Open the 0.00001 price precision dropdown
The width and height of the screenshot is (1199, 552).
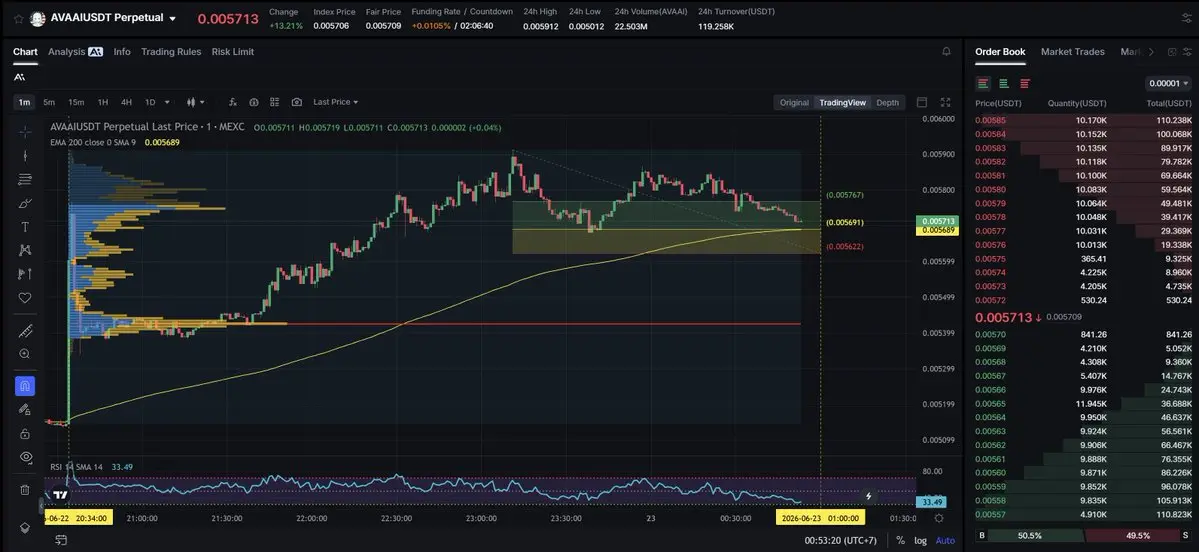pyautogui.click(x=1168, y=83)
